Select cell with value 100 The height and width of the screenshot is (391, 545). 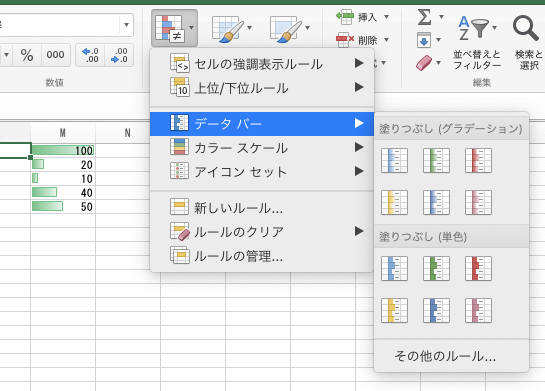click(x=63, y=150)
